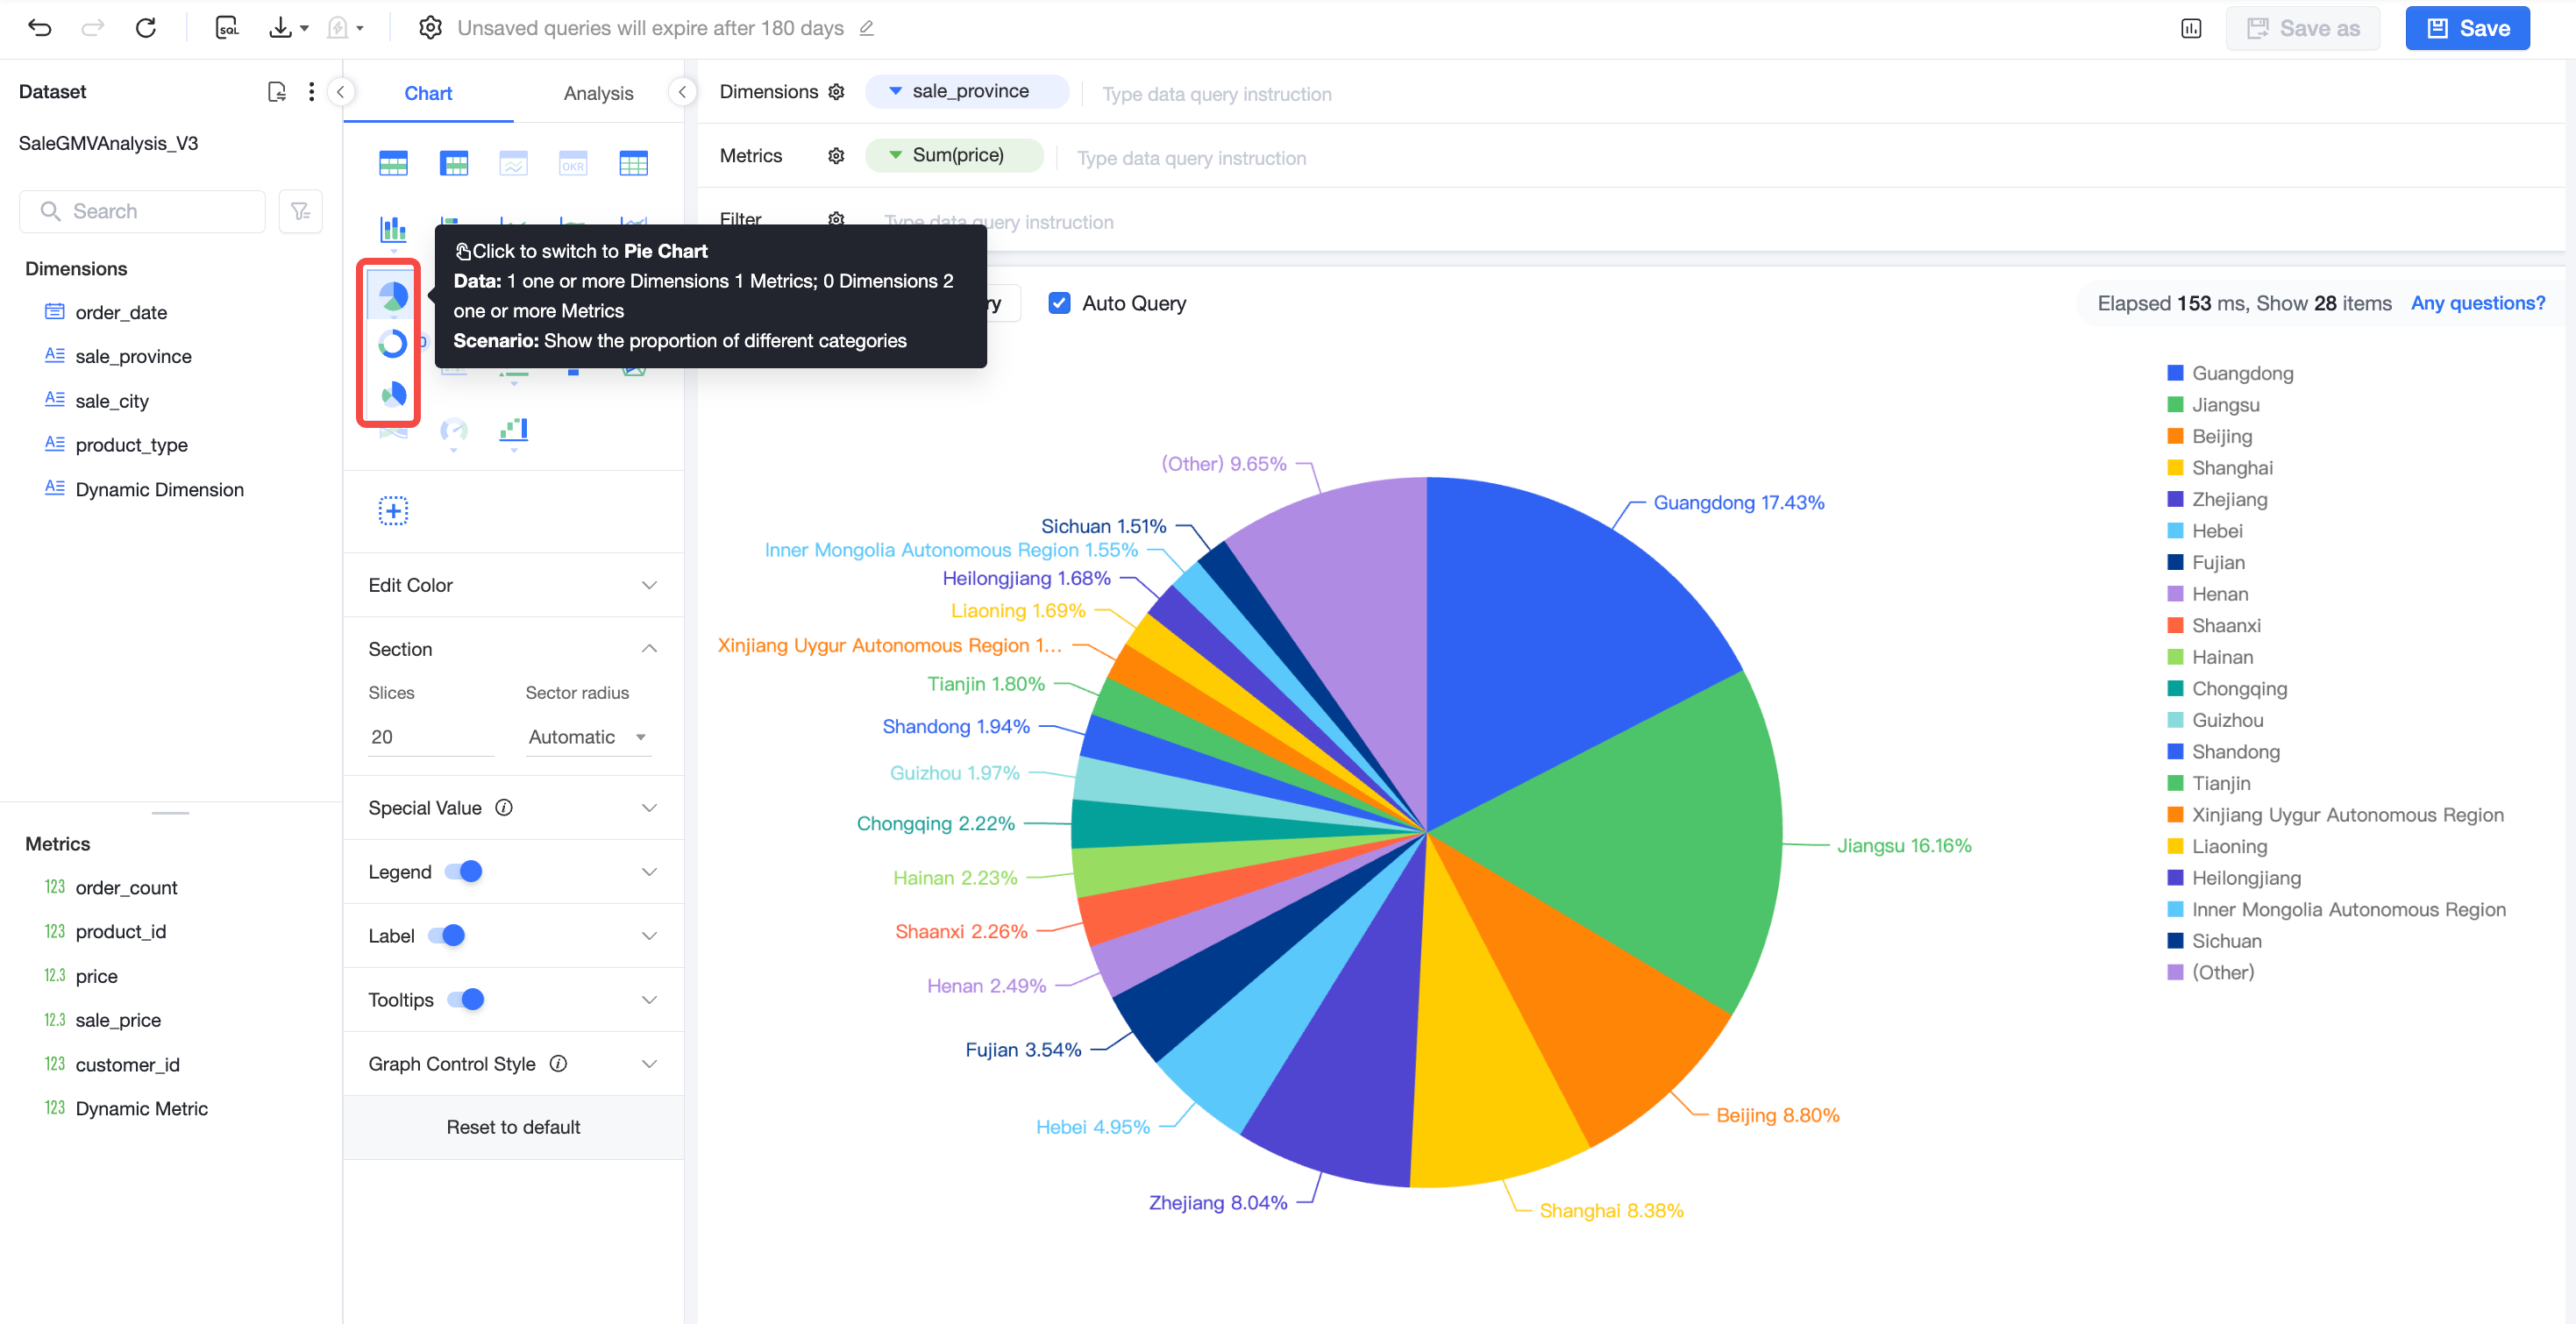This screenshot has width=2576, height=1324.
Task: Open the Any questions? link
Action: [x=2477, y=303]
